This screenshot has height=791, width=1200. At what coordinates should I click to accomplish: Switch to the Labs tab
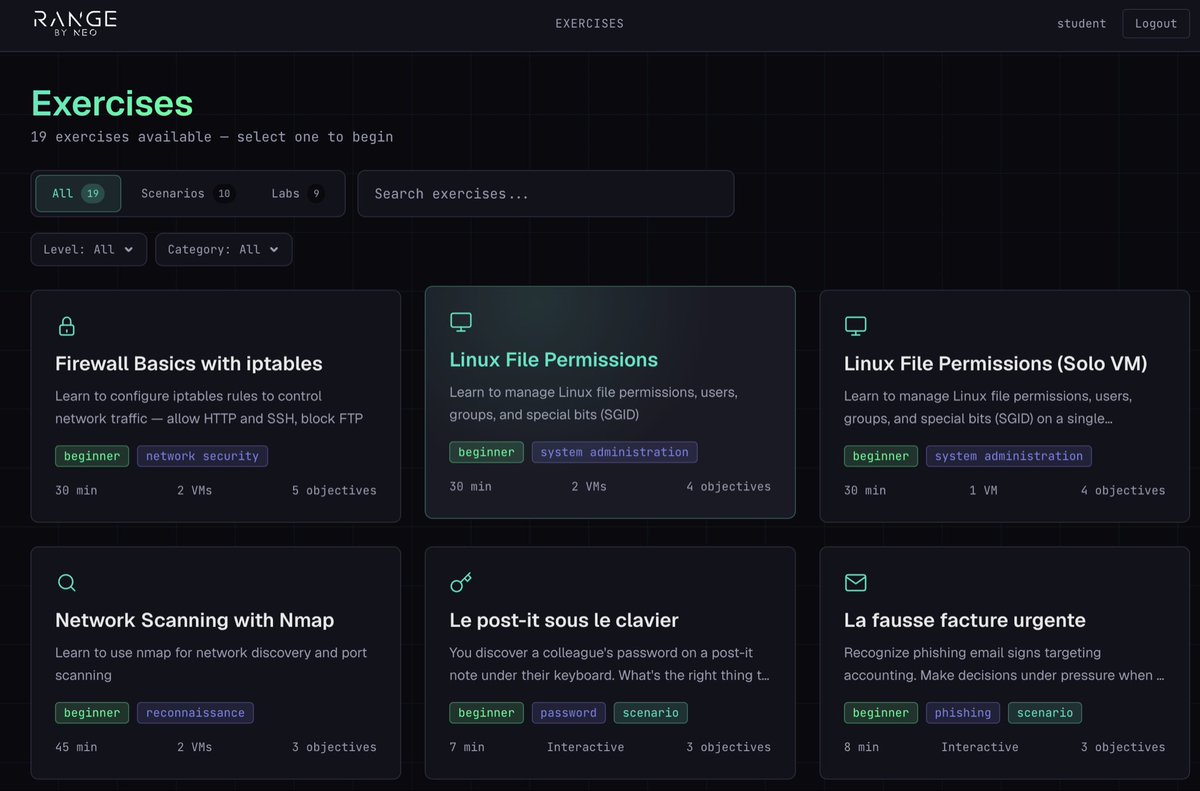297,193
